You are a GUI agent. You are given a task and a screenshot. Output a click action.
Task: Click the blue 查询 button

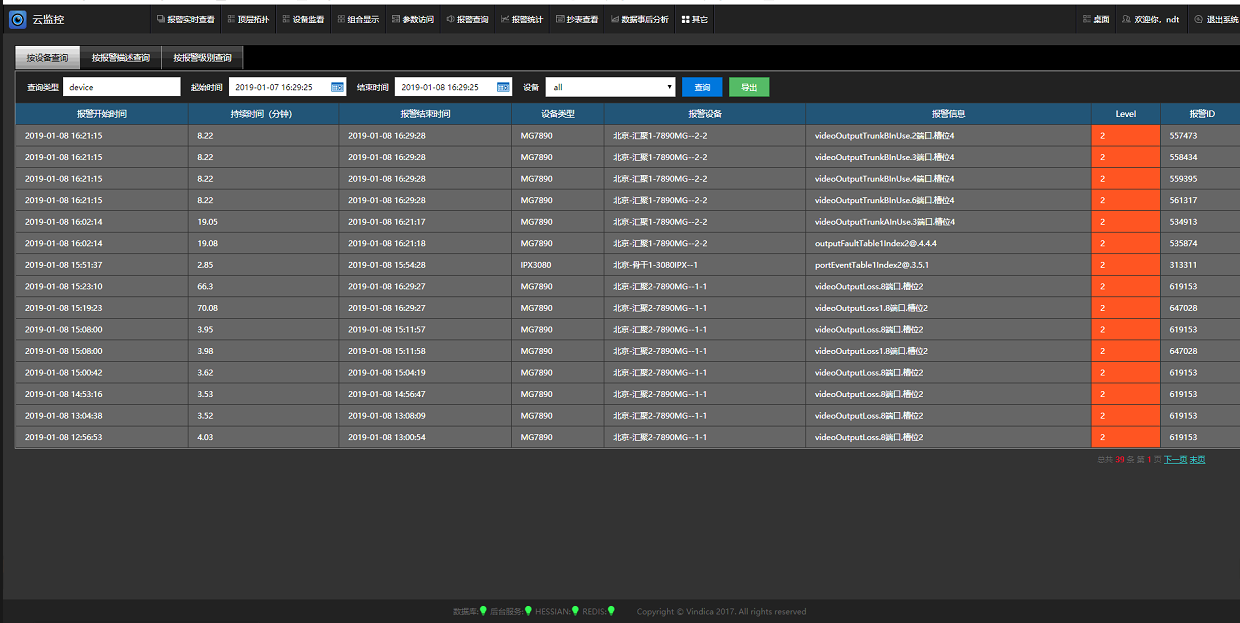click(701, 87)
